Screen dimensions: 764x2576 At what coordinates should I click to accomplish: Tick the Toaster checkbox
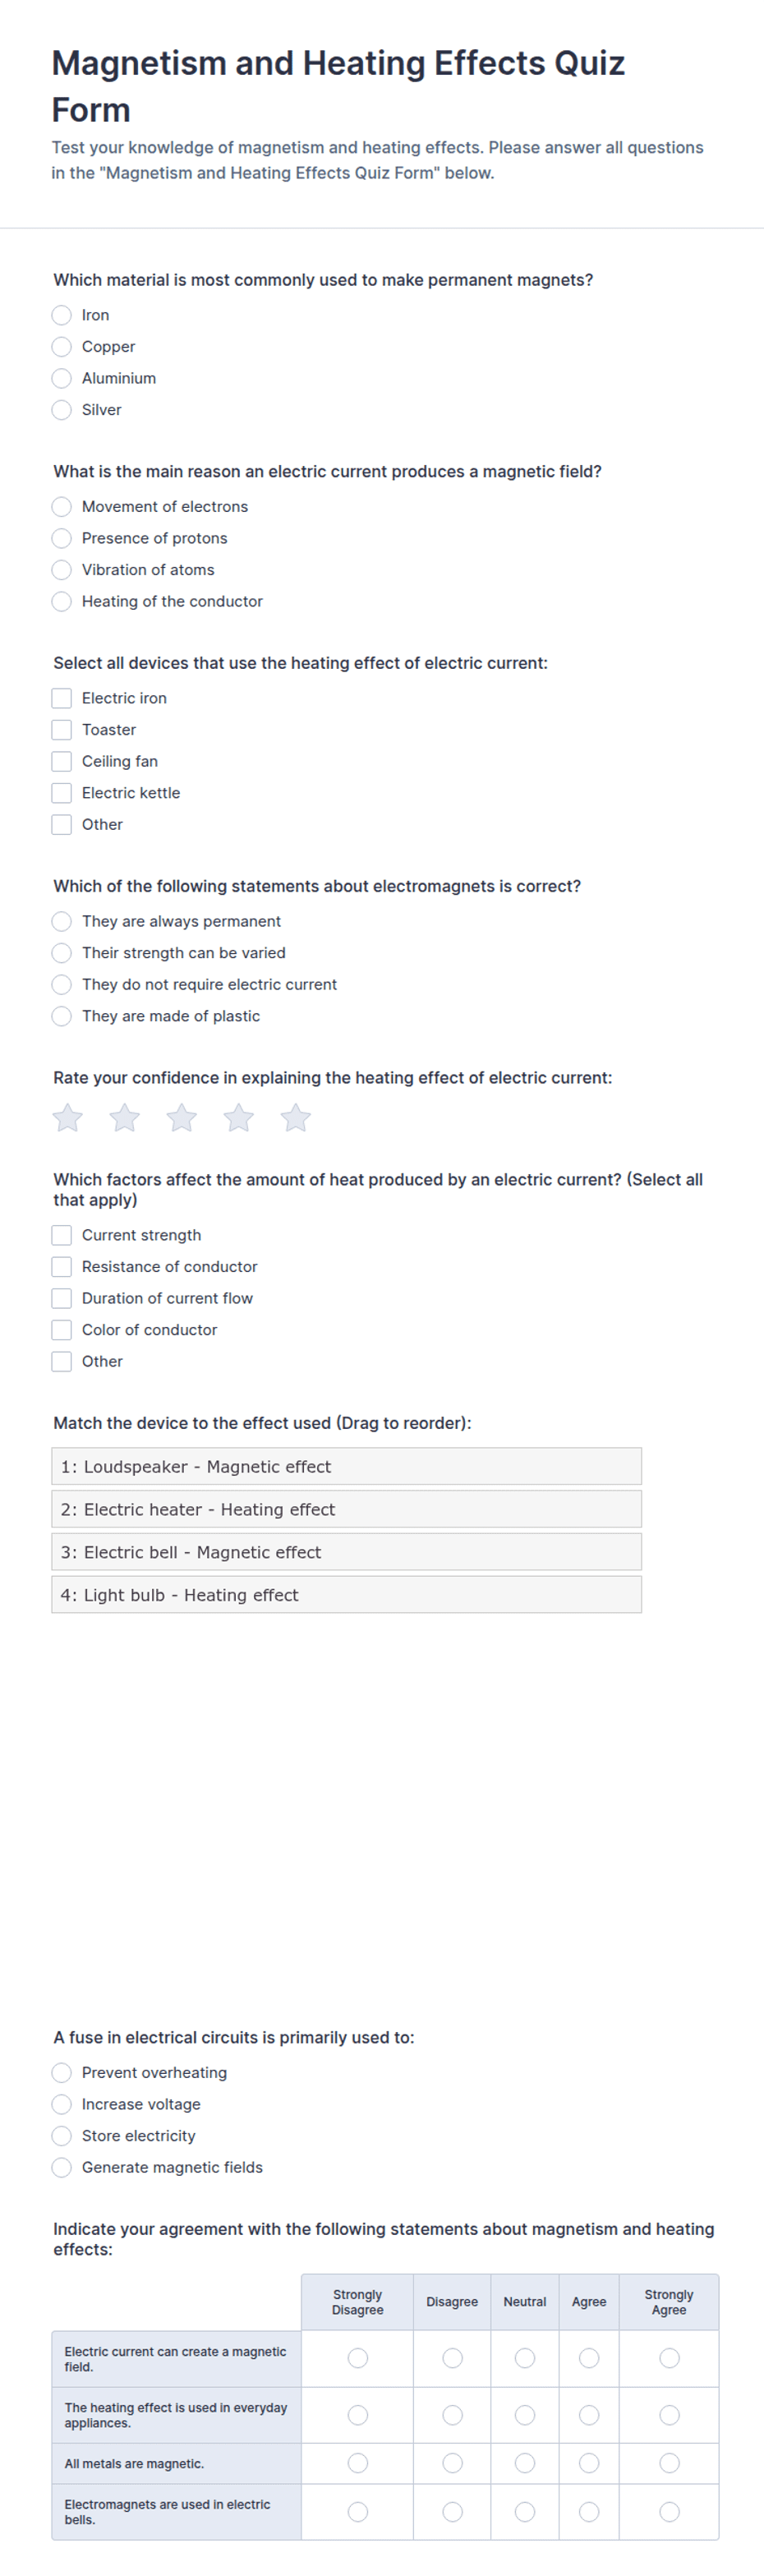62,730
